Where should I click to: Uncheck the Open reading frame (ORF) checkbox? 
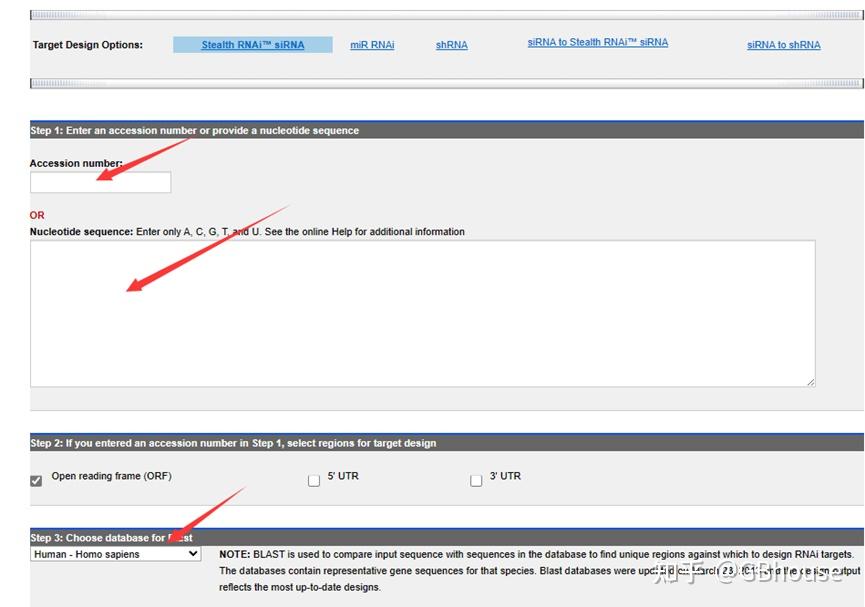tap(36, 481)
